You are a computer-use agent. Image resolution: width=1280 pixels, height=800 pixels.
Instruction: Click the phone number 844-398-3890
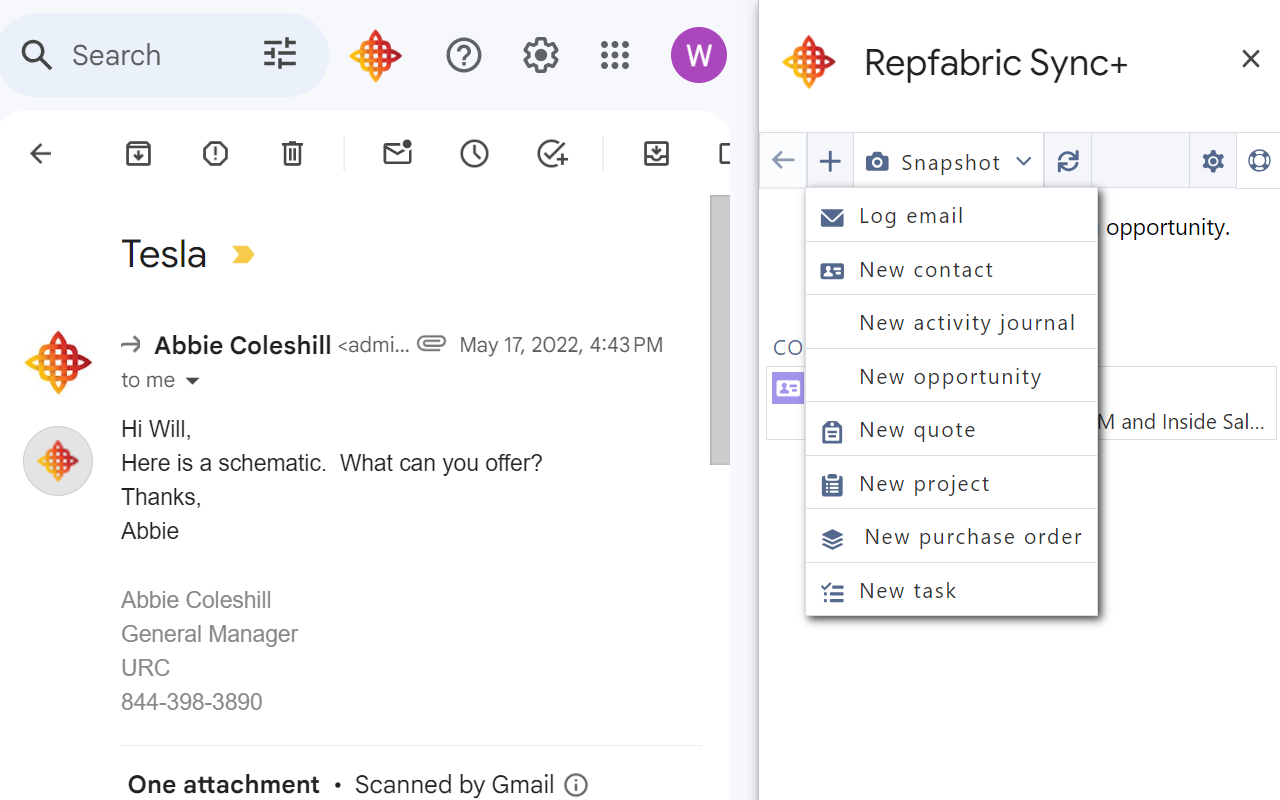click(192, 702)
